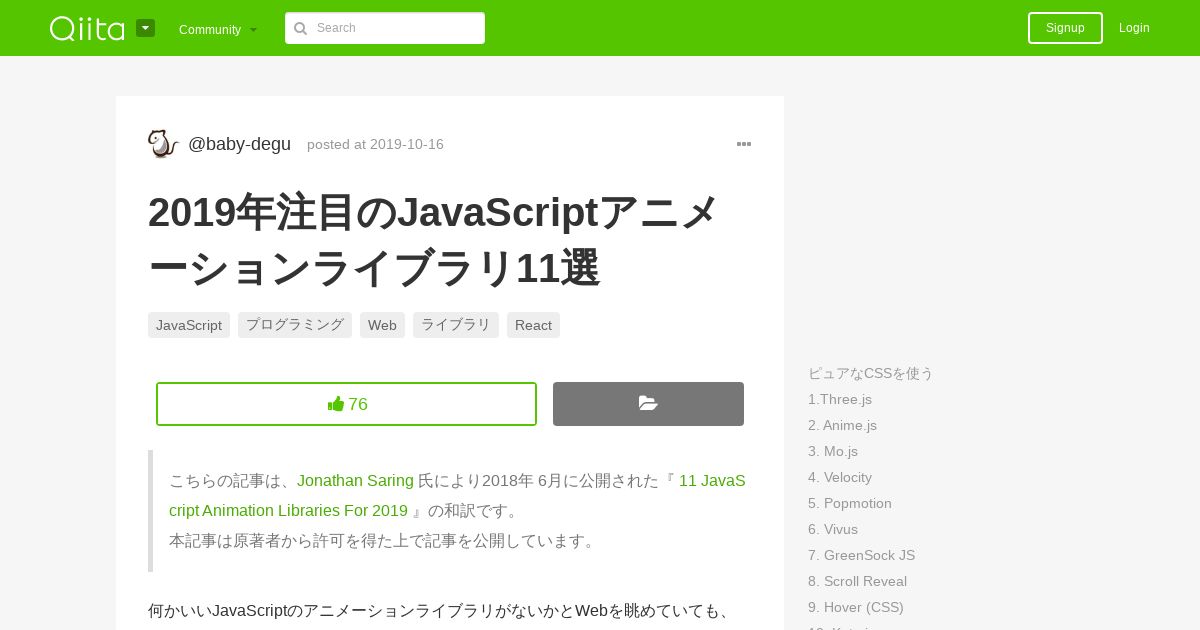The image size is (1200, 630).
Task: Click the posted at 2019-10-16 date text
Action: [x=375, y=144]
